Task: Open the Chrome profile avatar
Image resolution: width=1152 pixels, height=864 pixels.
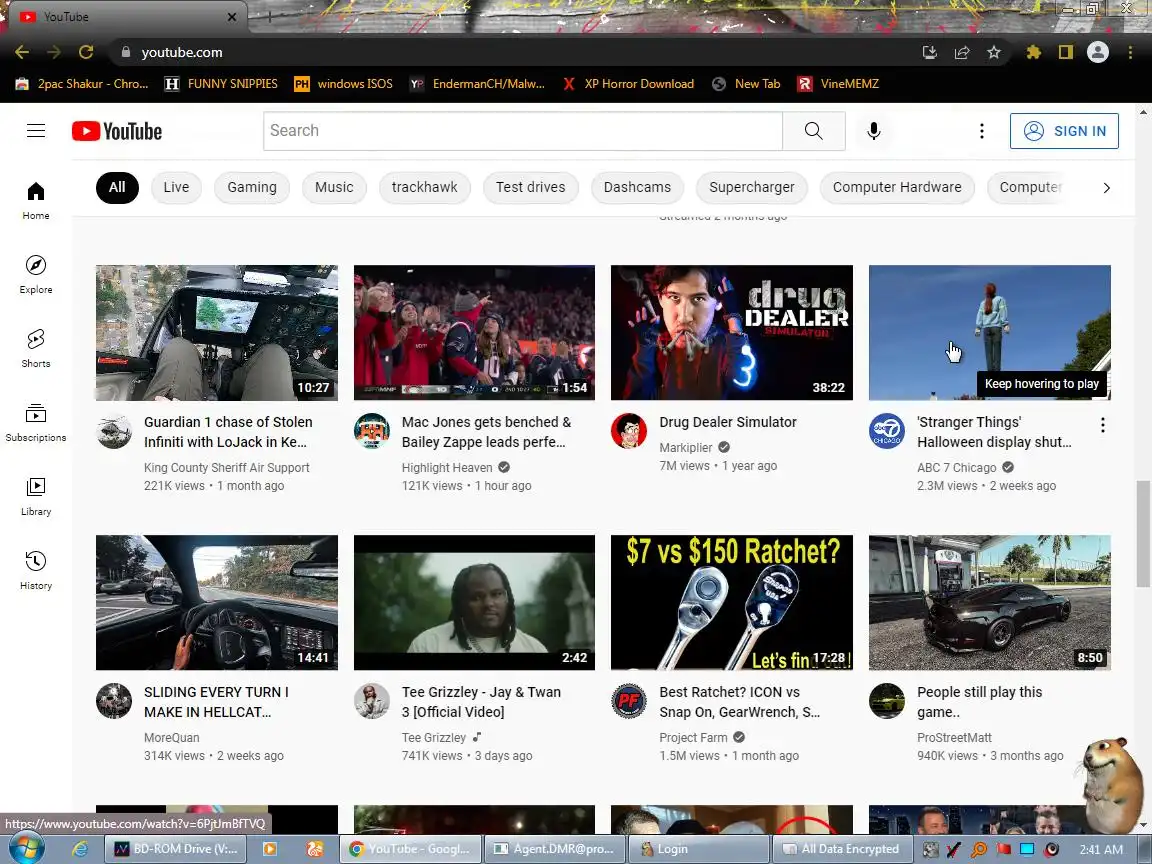Action: [1098, 52]
